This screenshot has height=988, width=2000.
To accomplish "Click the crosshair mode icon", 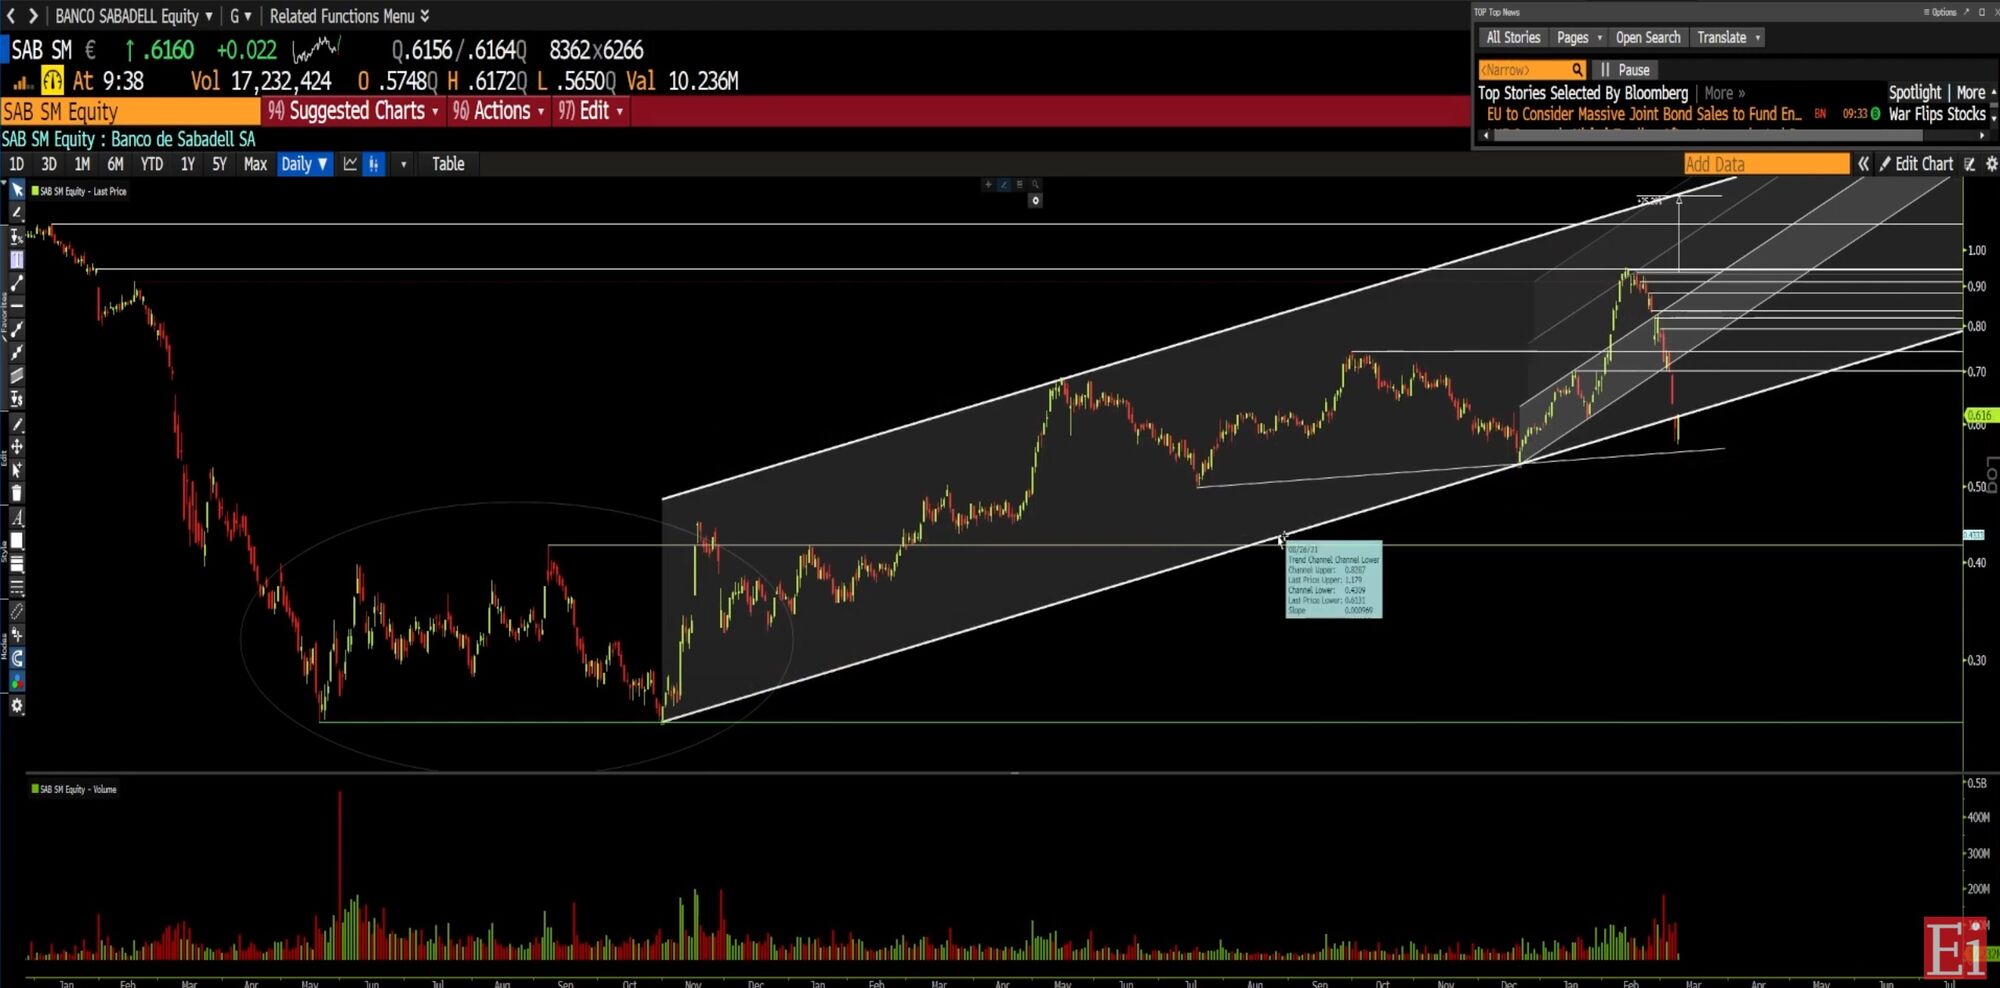I will [x=17, y=635].
